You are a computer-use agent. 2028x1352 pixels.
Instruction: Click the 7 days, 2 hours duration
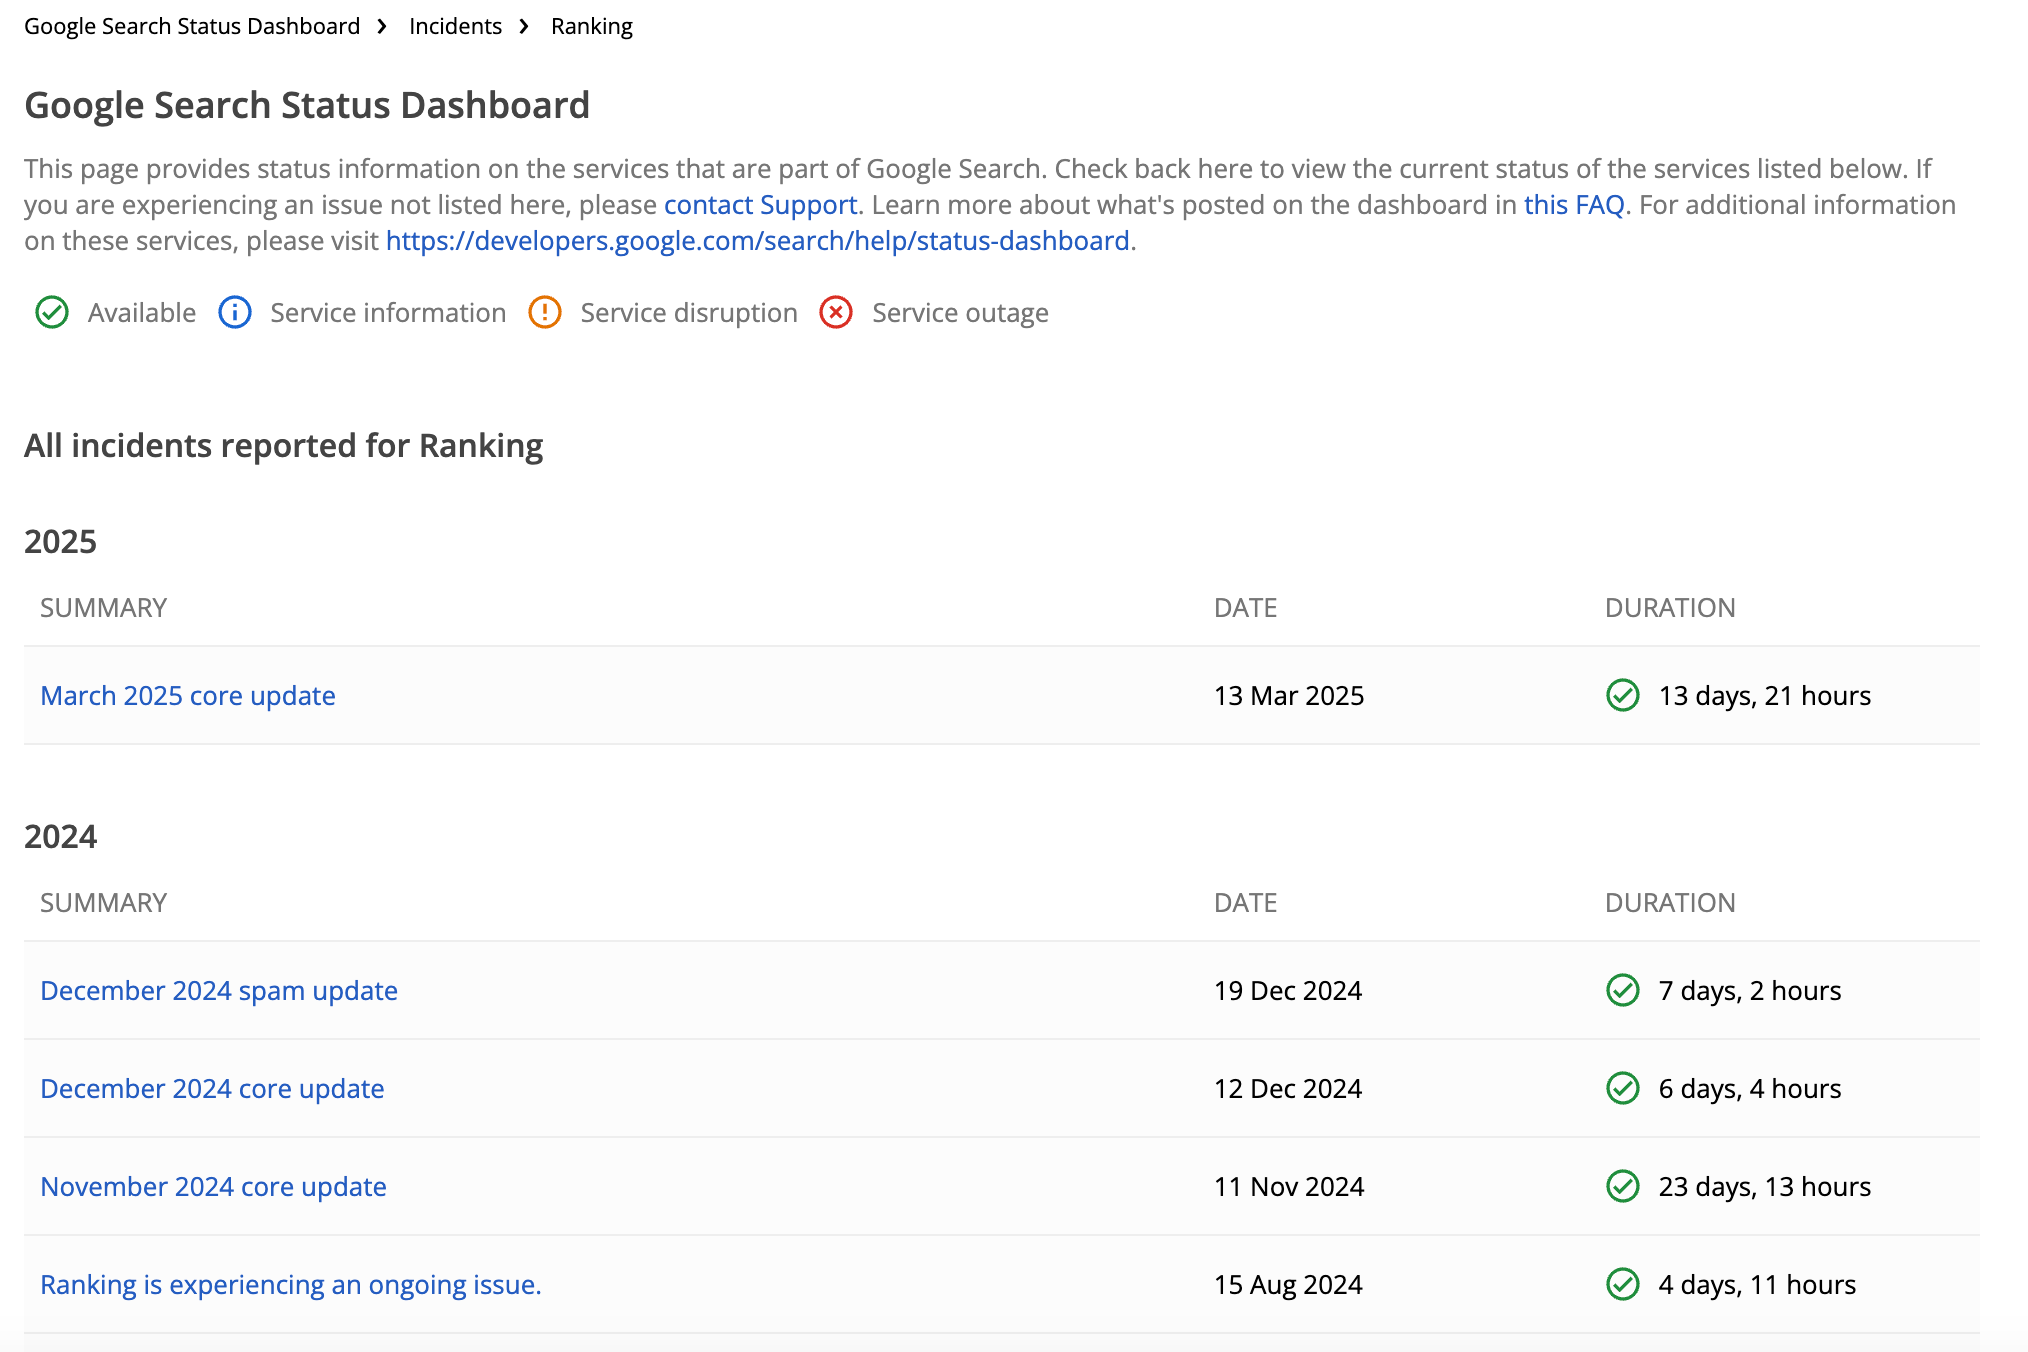click(1750, 990)
